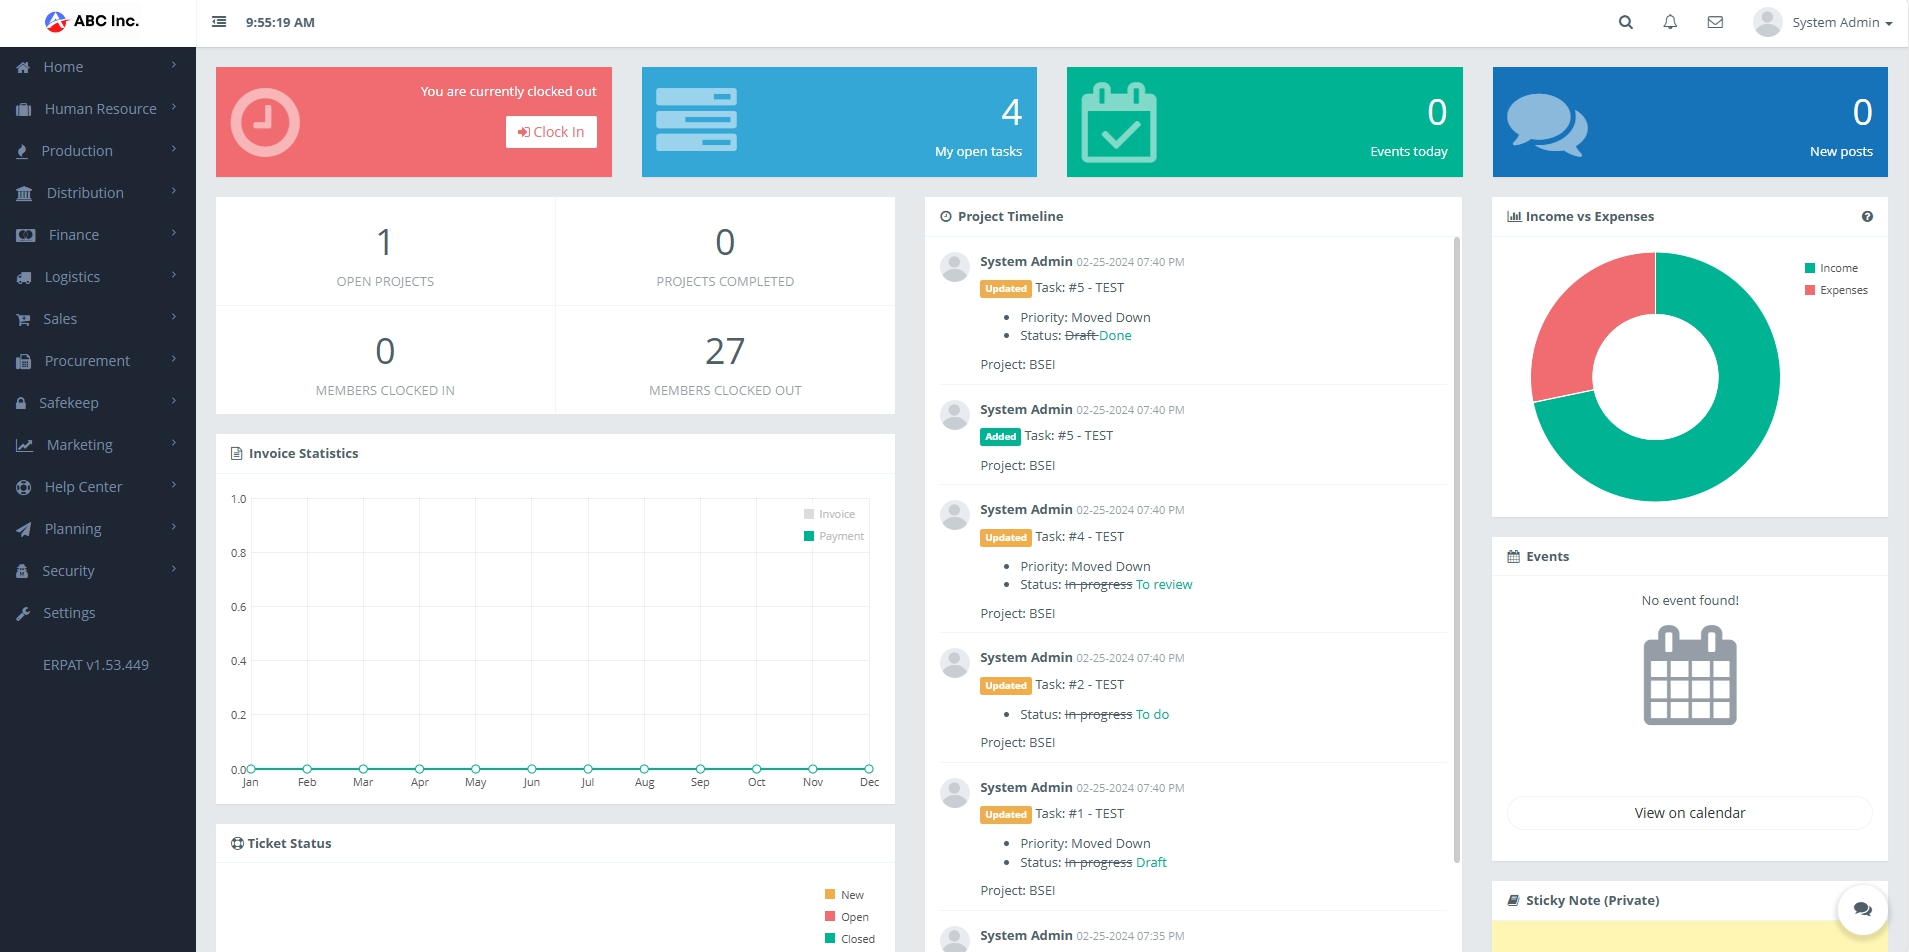This screenshot has width=1909, height=952.
Task: Expand the Production menu chevron
Action: (174, 149)
